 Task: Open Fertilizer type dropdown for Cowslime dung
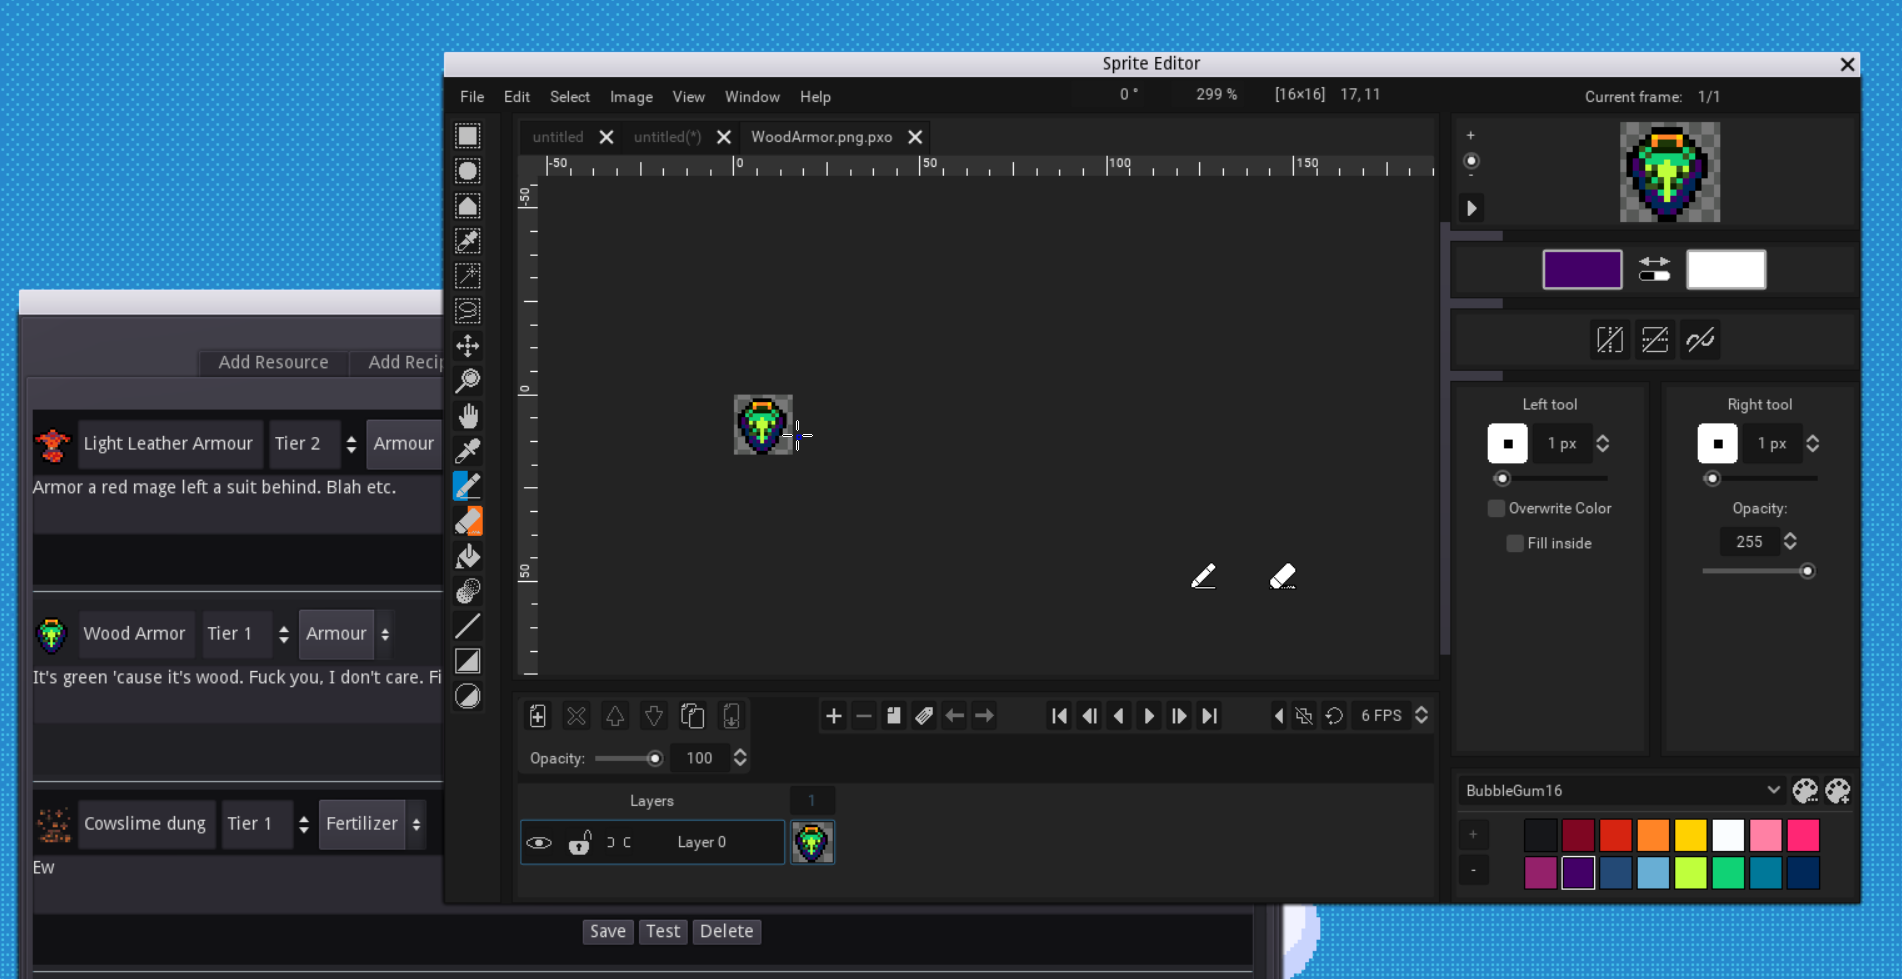pyautogui.click(x=372, y=823)
